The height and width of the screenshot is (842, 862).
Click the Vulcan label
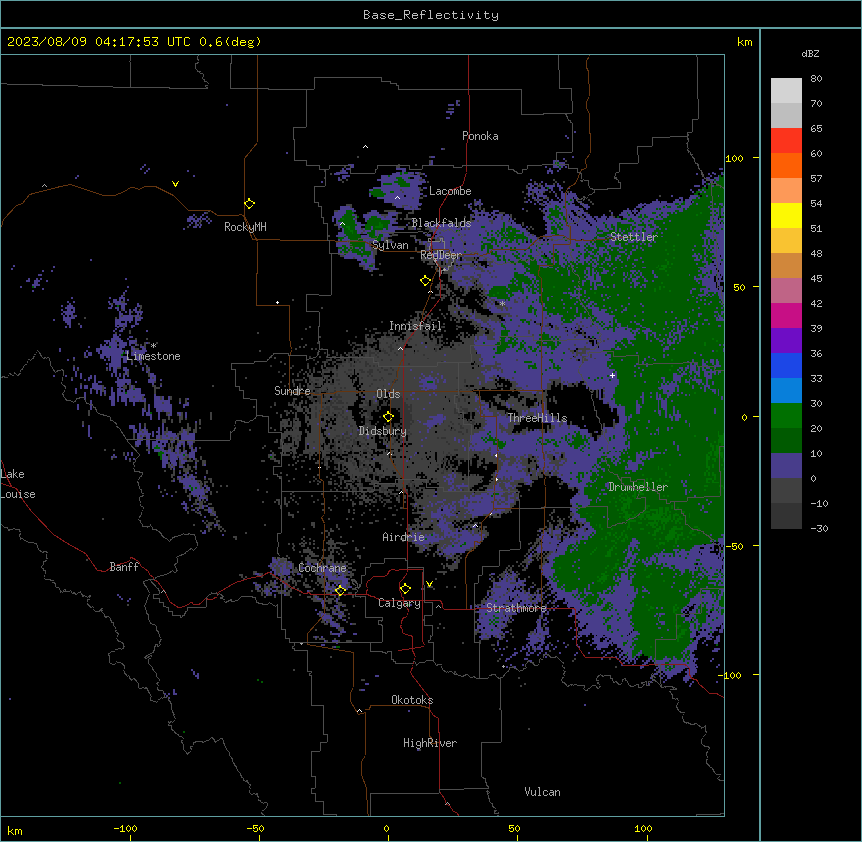click(542, 792)
